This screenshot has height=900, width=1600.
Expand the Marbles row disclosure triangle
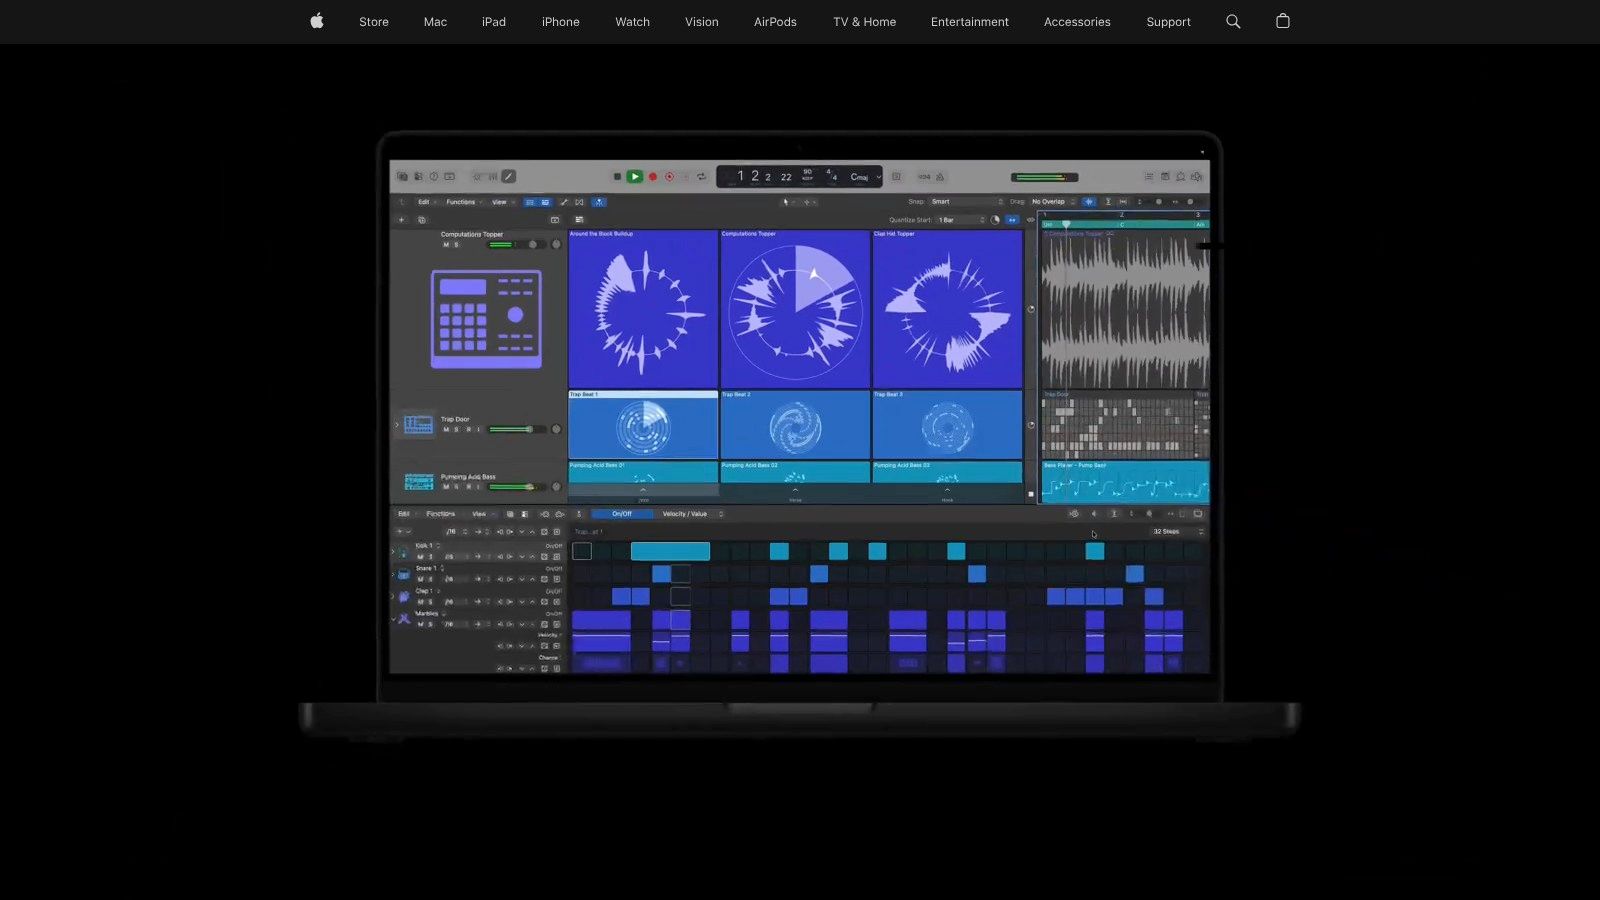(x=394, y=618)
